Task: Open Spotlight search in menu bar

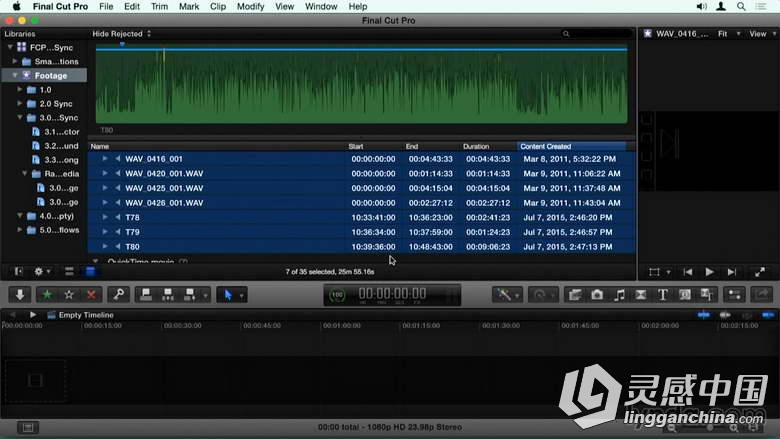Action: pyautogui.click(x=741, y=6)
